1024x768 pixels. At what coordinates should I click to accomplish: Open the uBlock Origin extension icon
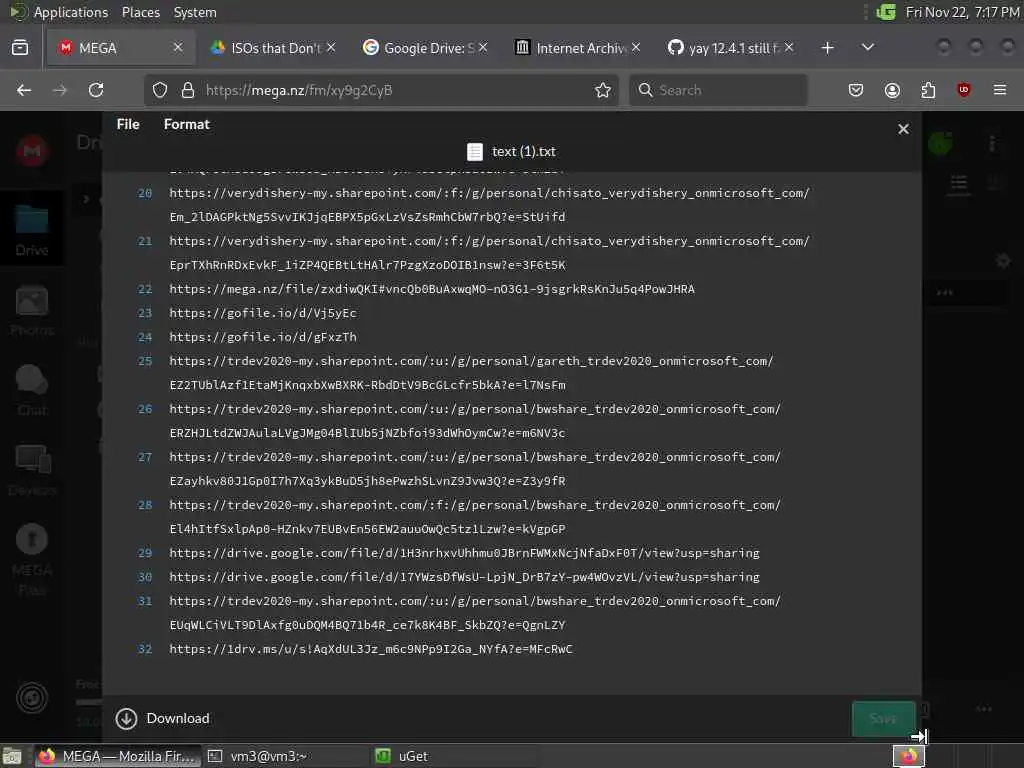point(964,90)
